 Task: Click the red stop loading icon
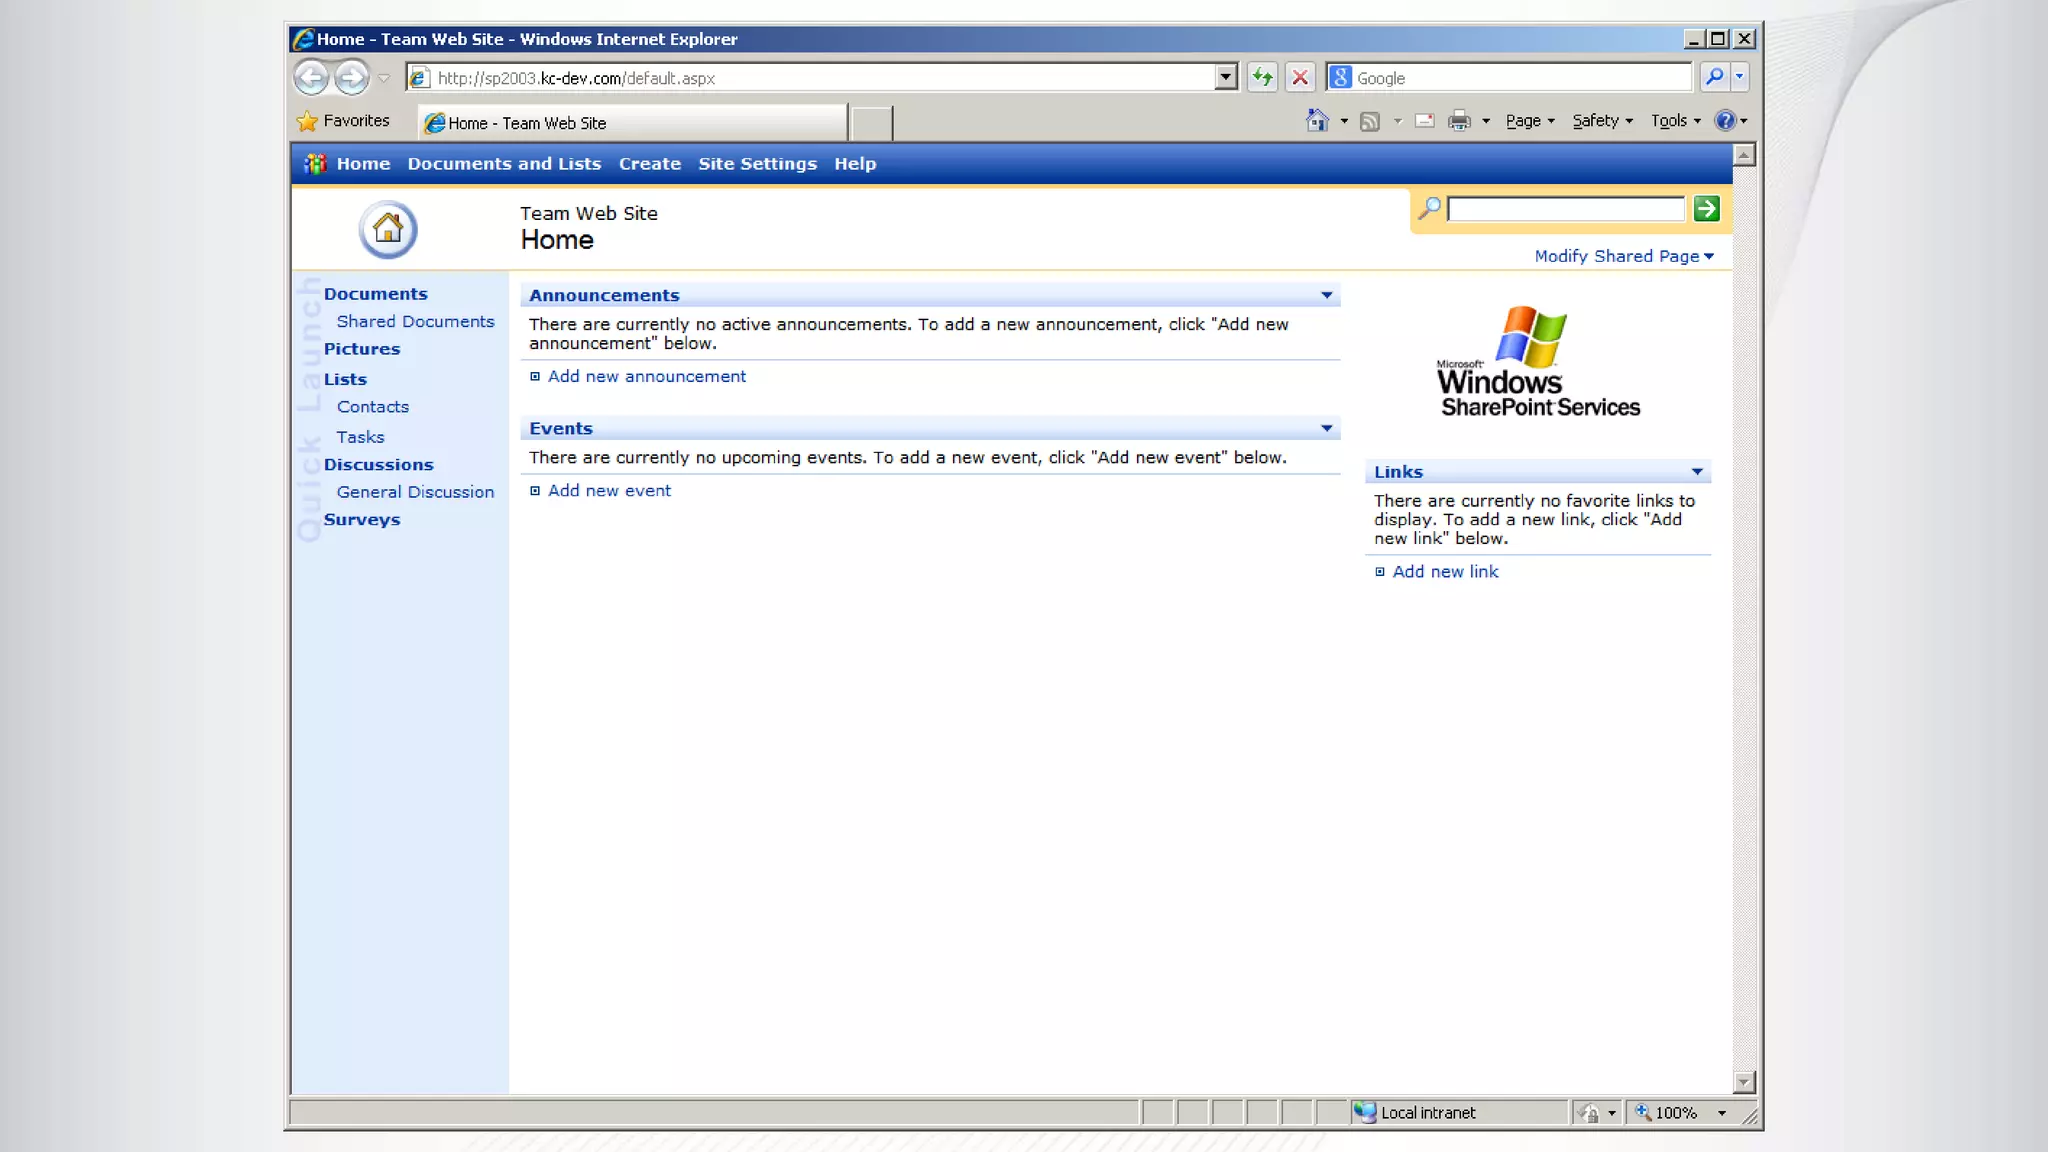pos(1299,77)
